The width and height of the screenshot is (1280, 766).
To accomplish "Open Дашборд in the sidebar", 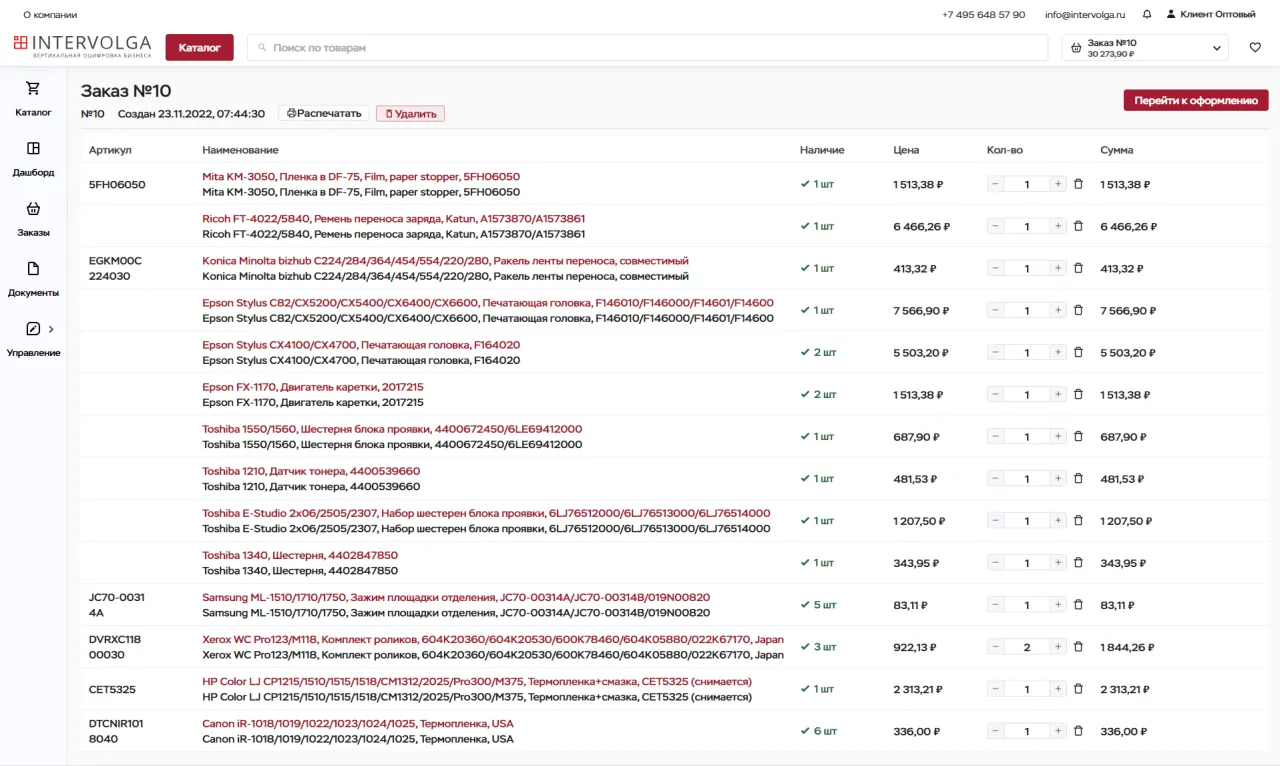I will tap(33, 158).
